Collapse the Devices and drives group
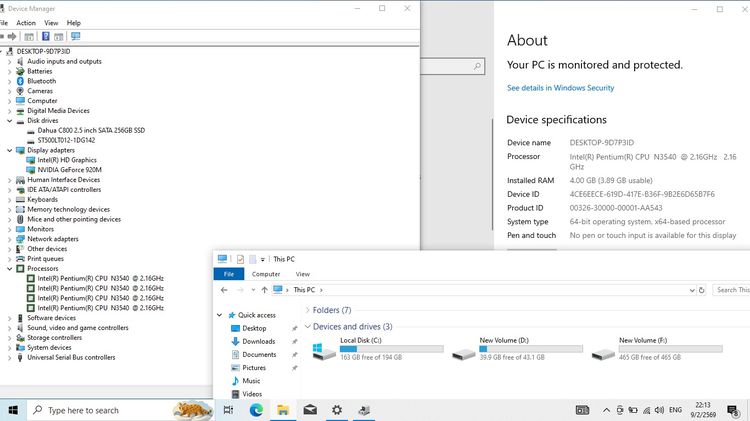The width and height of the screenshot is (750, 421). [308, 326]
